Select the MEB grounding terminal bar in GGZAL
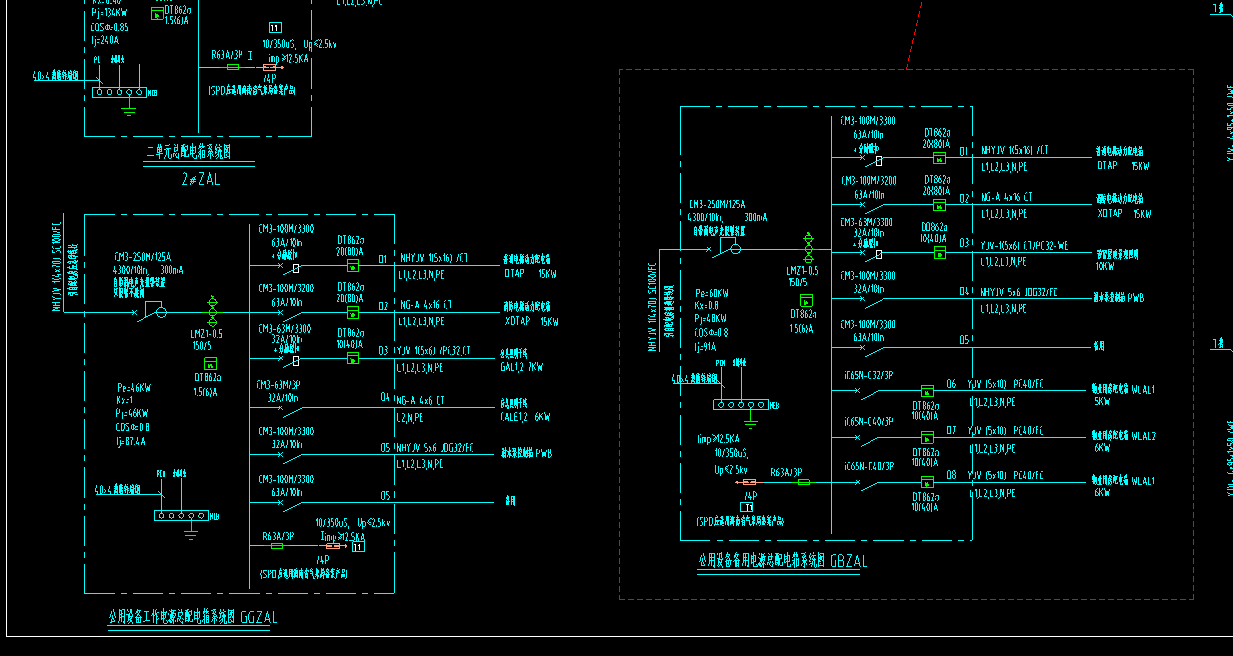This screenshot has width=1233, height=656. [181, 516]
